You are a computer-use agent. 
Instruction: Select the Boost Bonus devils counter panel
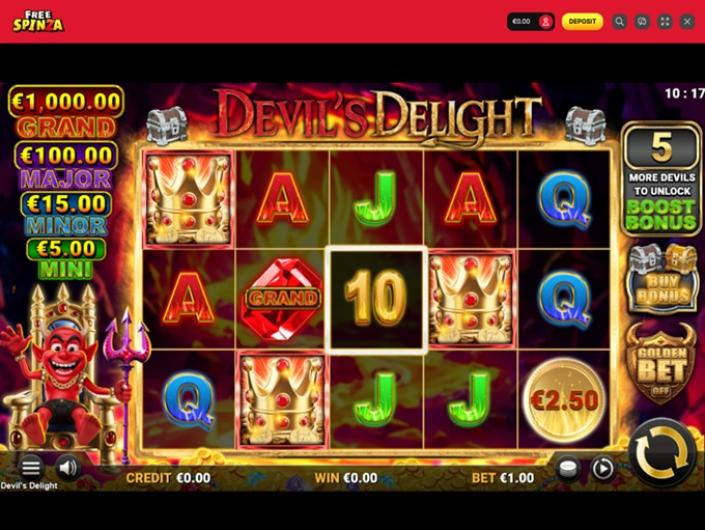click(x=661, y=180)
